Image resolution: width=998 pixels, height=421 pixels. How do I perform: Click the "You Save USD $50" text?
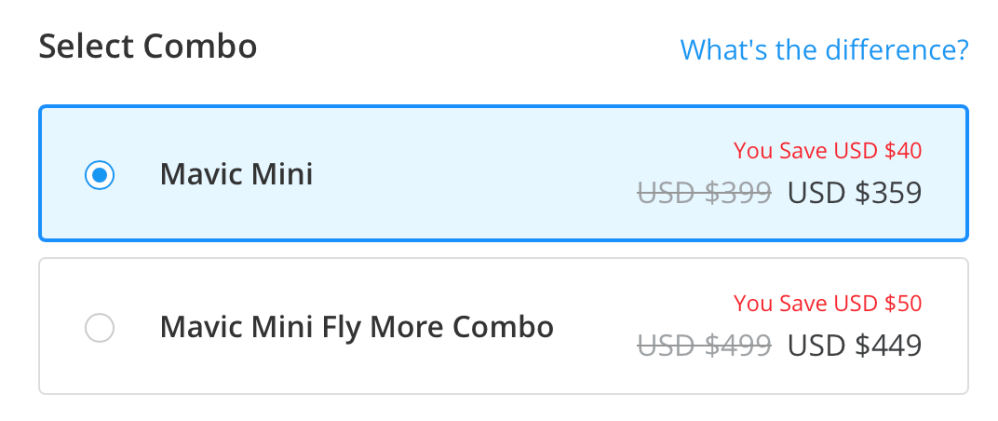click(827, 303)
